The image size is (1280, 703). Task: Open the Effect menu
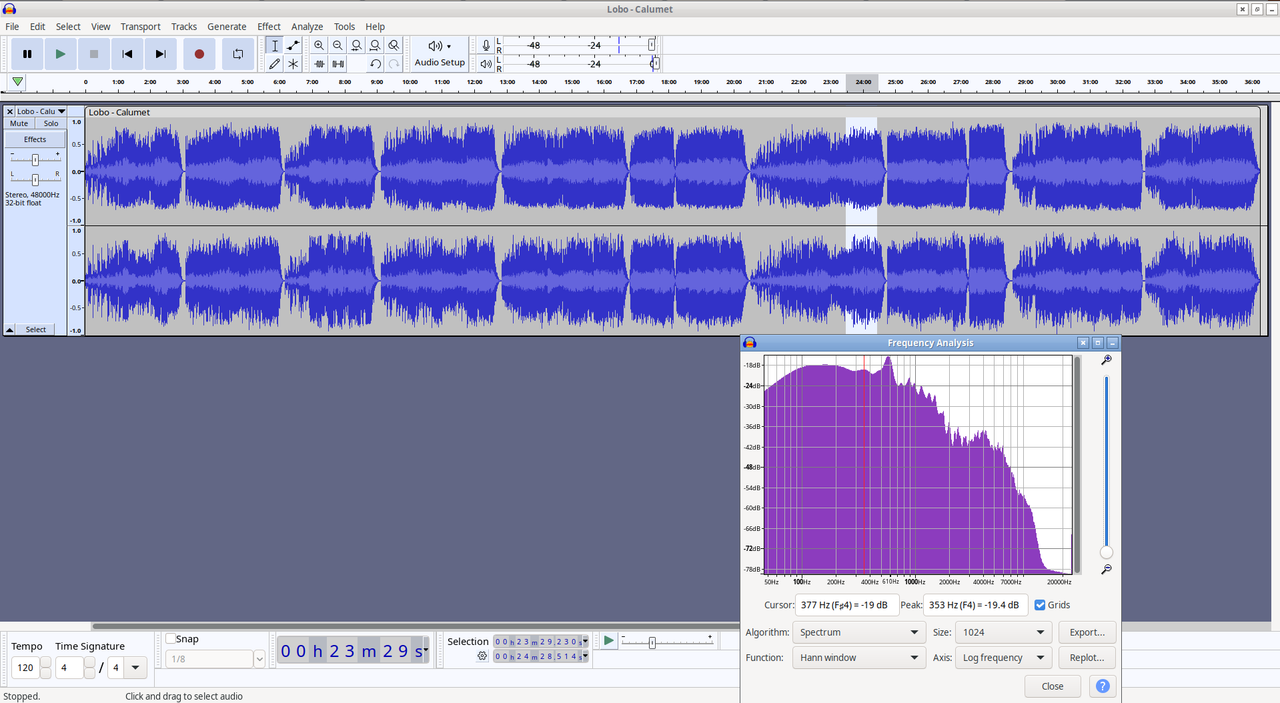(x=269, y=27)
